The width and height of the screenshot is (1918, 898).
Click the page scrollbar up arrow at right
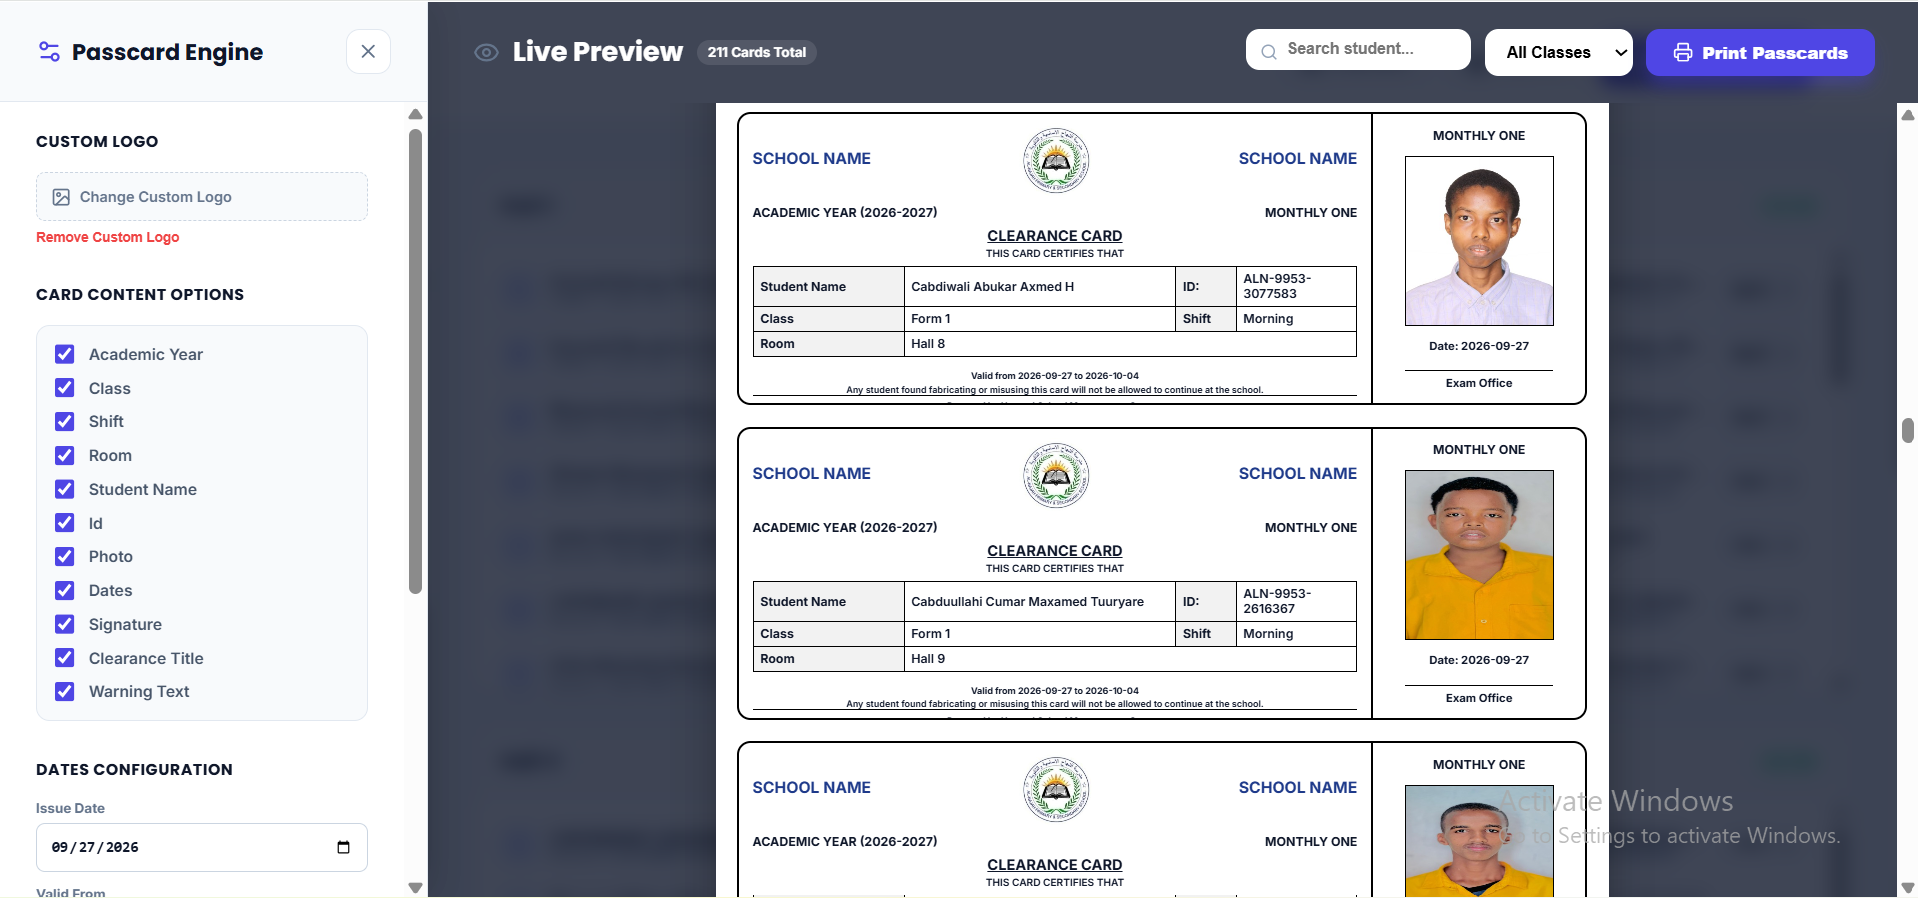point(1907,115)
